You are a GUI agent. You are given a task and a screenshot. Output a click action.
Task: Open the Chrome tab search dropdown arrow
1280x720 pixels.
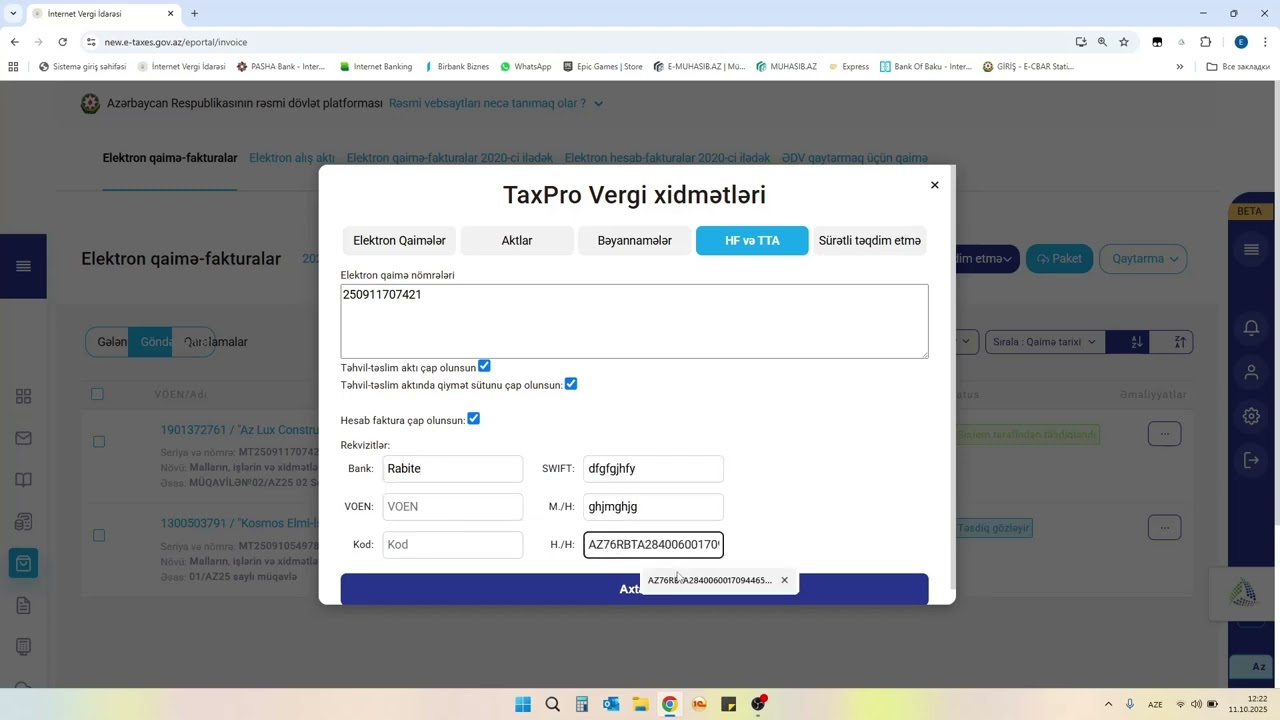(x=13, y=13)
